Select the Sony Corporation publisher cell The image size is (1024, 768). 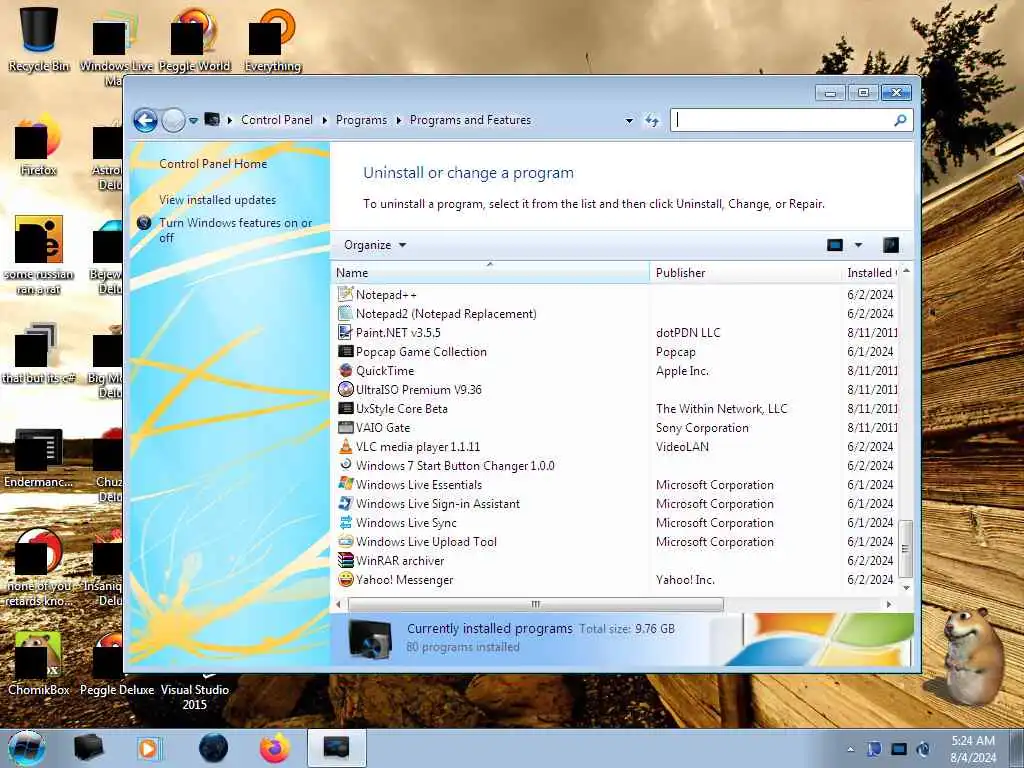point(703,428)
